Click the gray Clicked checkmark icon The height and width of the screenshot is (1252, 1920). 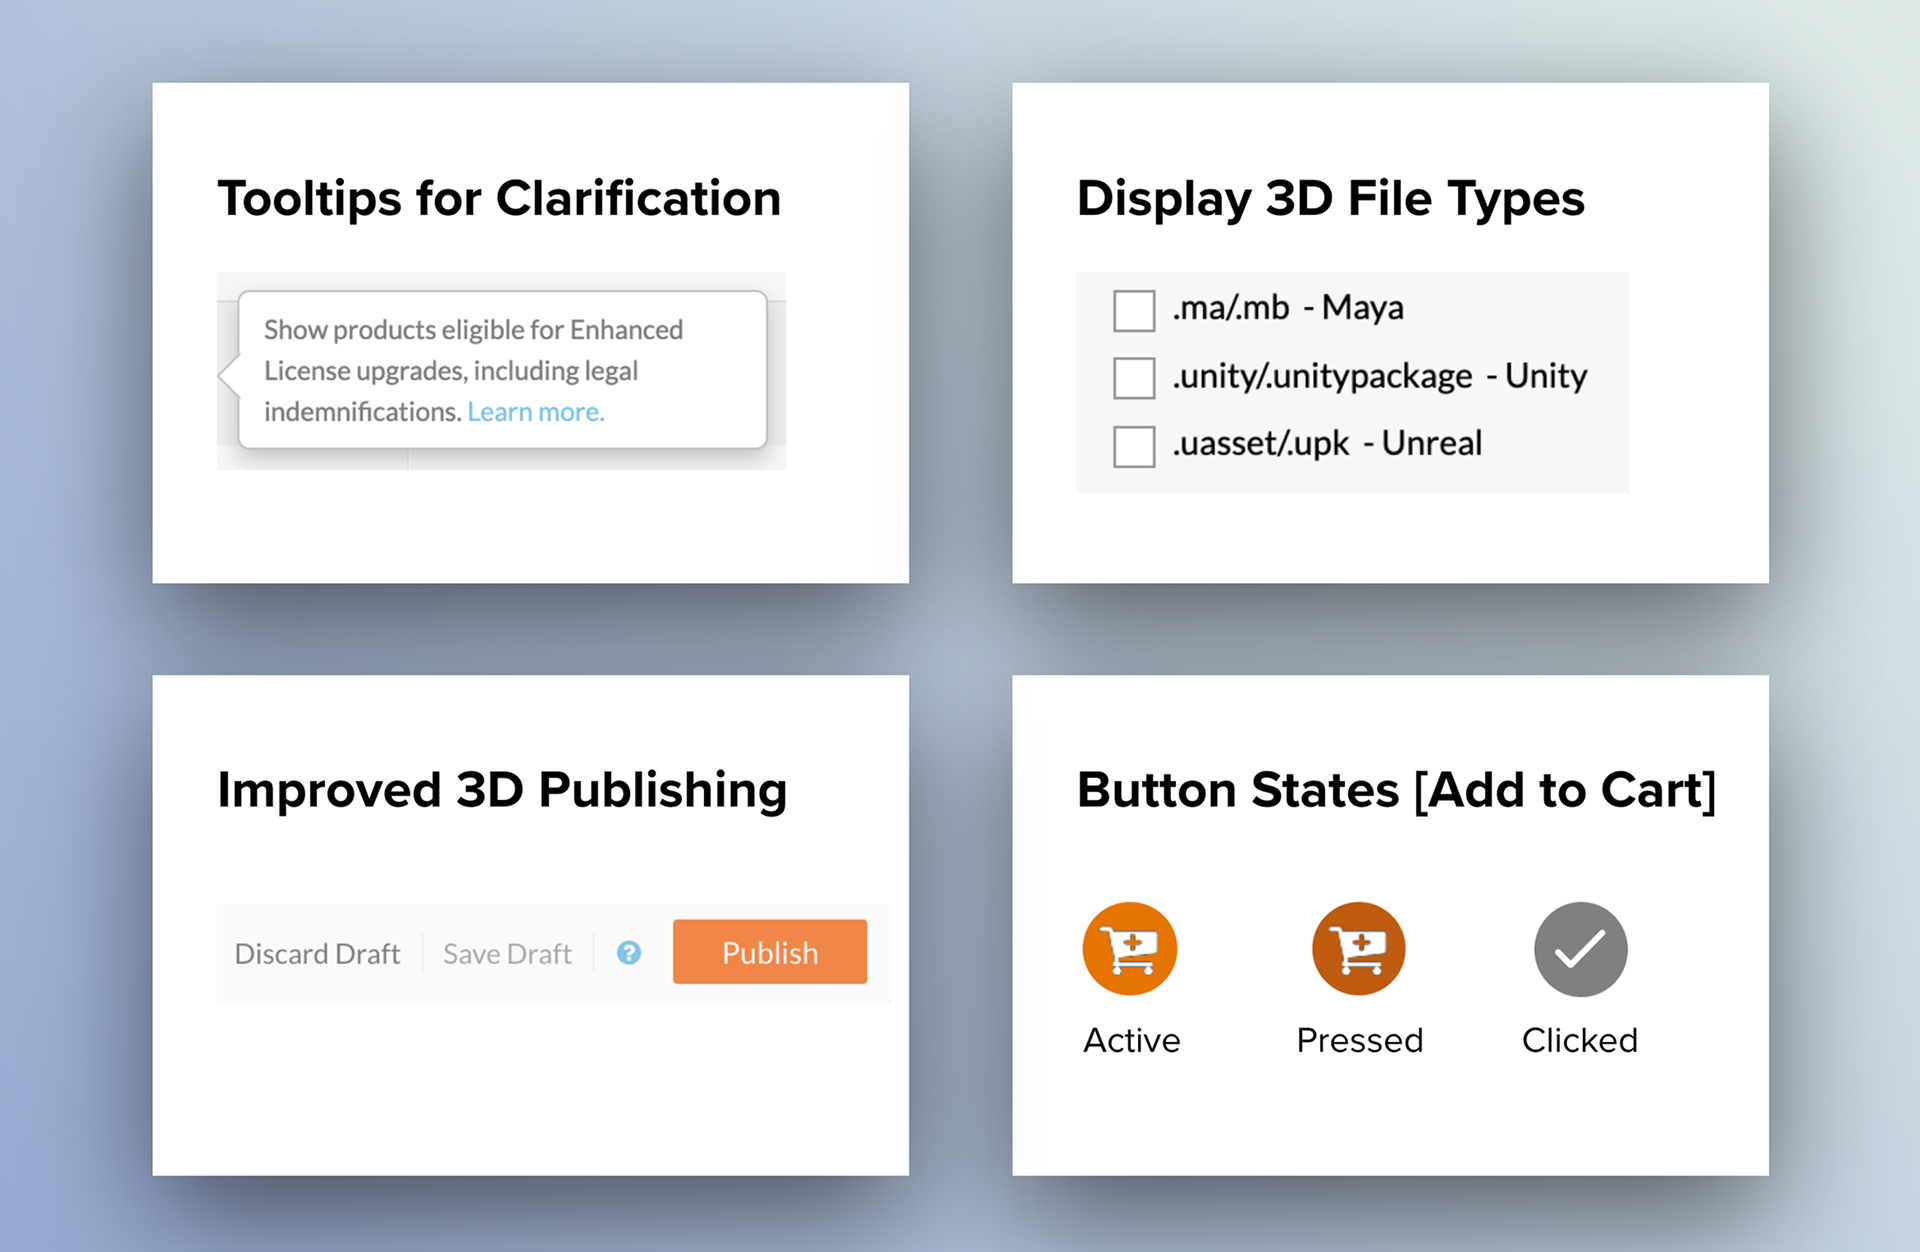coord(1580,948)
